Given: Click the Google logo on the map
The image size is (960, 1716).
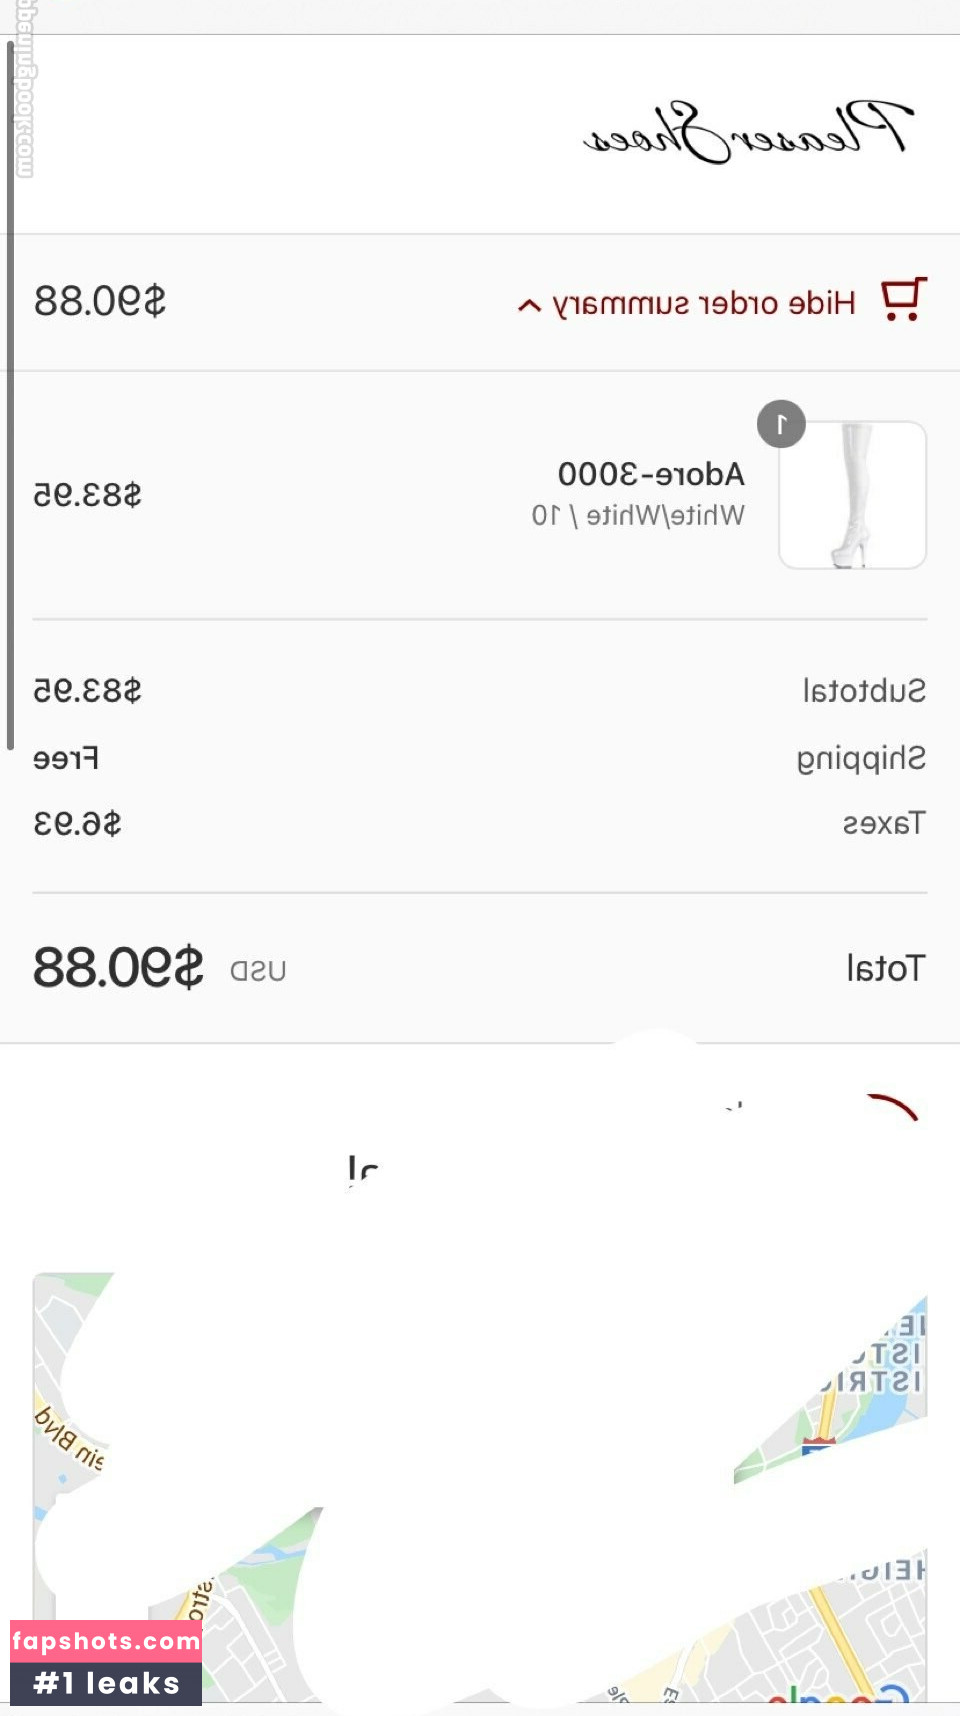Looking at the screenshot, I should [x=838, y=1696].
